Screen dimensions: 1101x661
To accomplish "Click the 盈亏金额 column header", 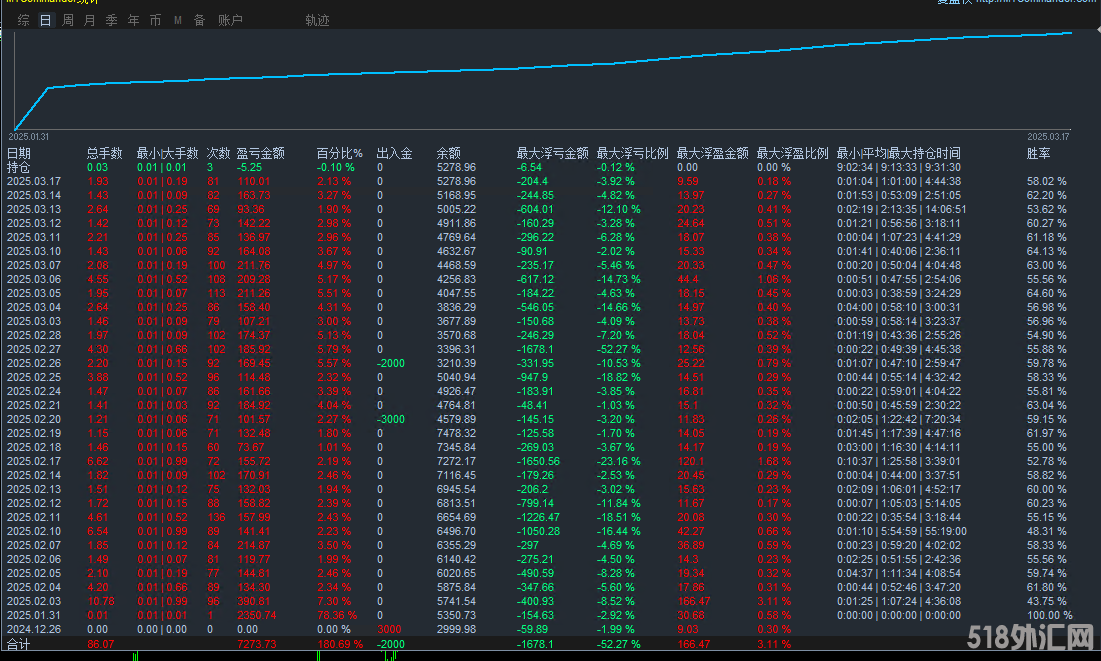I will point(260,153).
